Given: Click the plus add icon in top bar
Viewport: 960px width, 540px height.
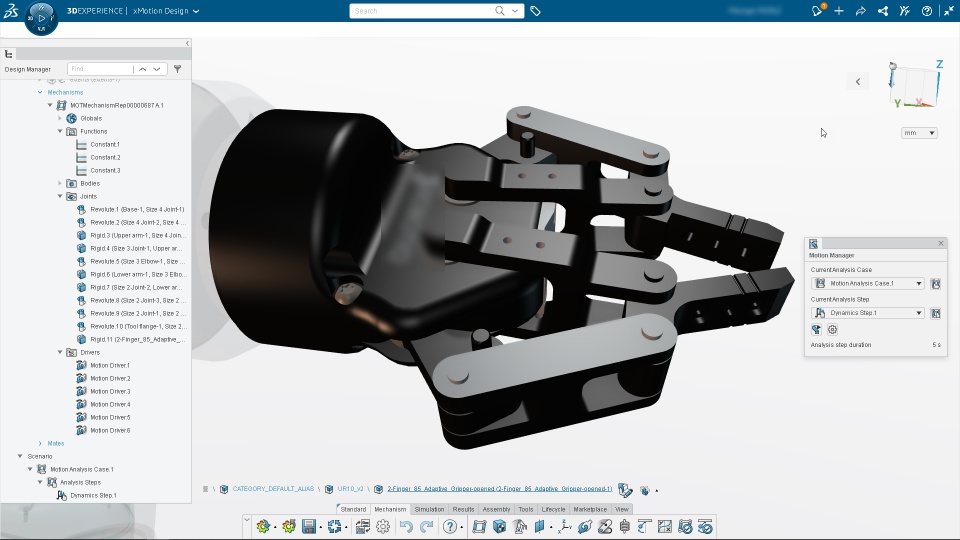Looking at the screenshot, I should pyautogui.click(x=839, y=11).
